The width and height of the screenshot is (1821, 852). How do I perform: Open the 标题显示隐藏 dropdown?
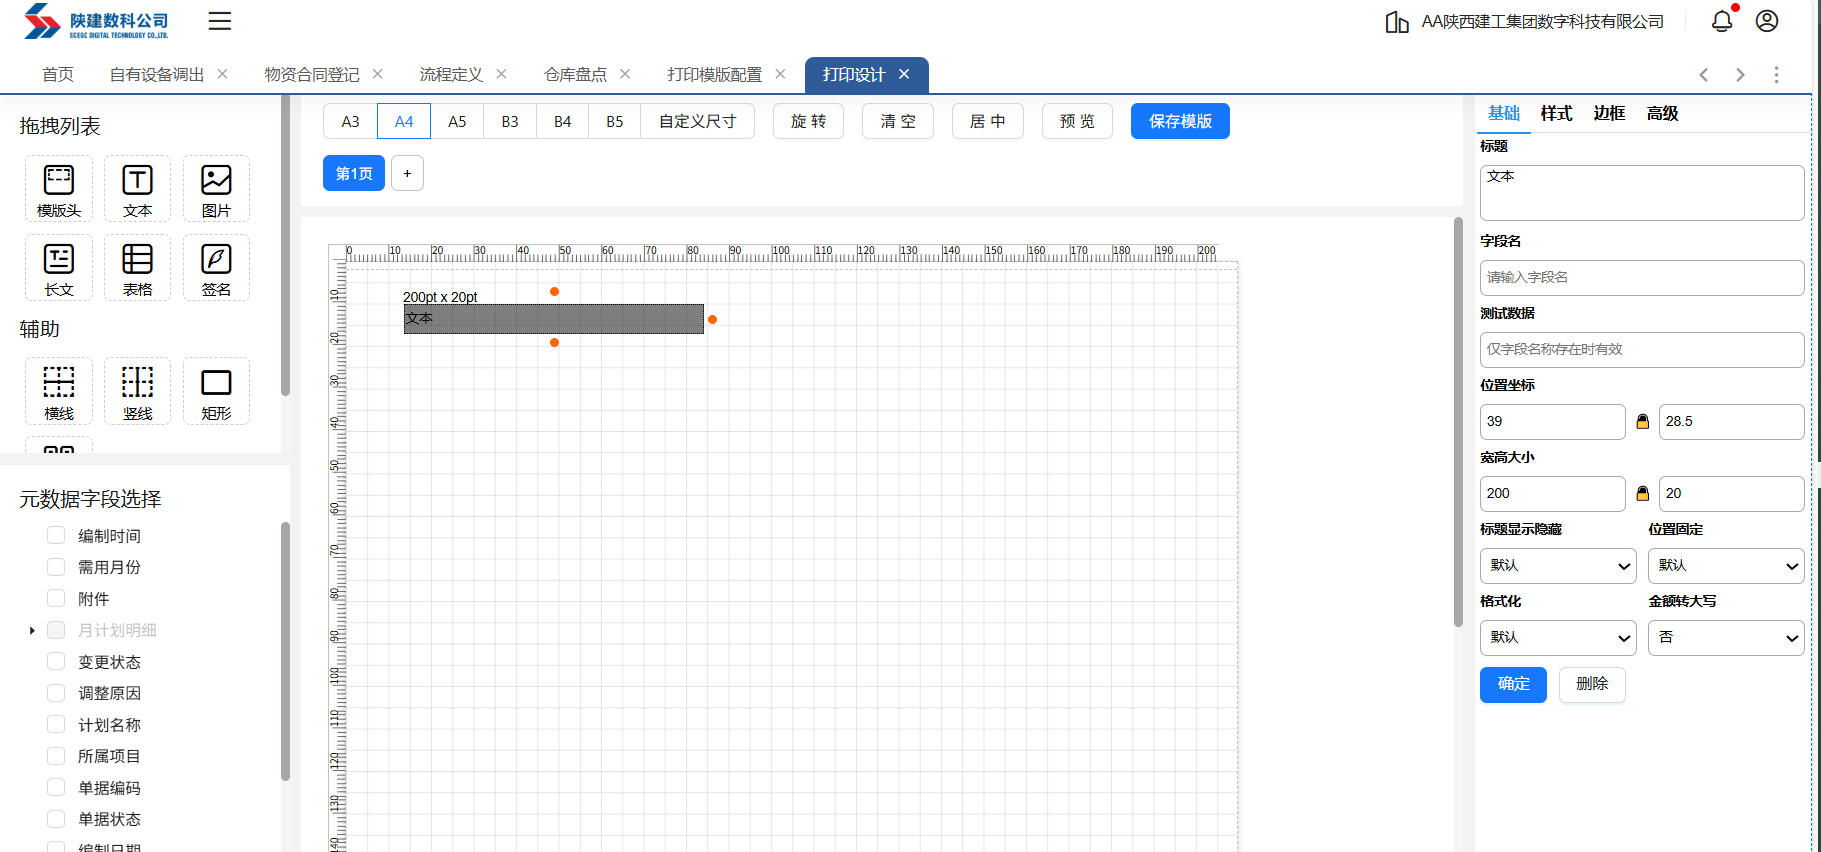(1557, 566)
